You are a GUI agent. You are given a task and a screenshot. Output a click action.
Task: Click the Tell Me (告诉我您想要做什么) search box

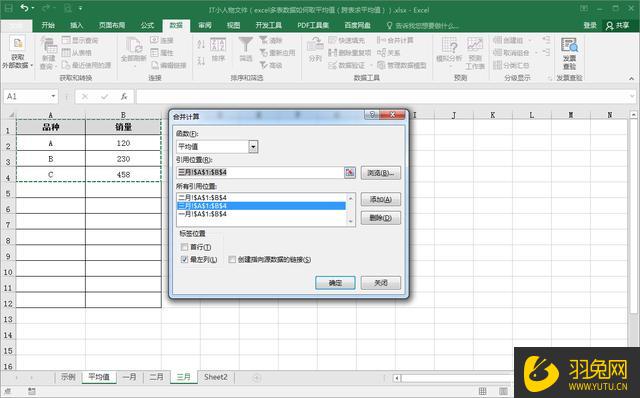(423, 26)
